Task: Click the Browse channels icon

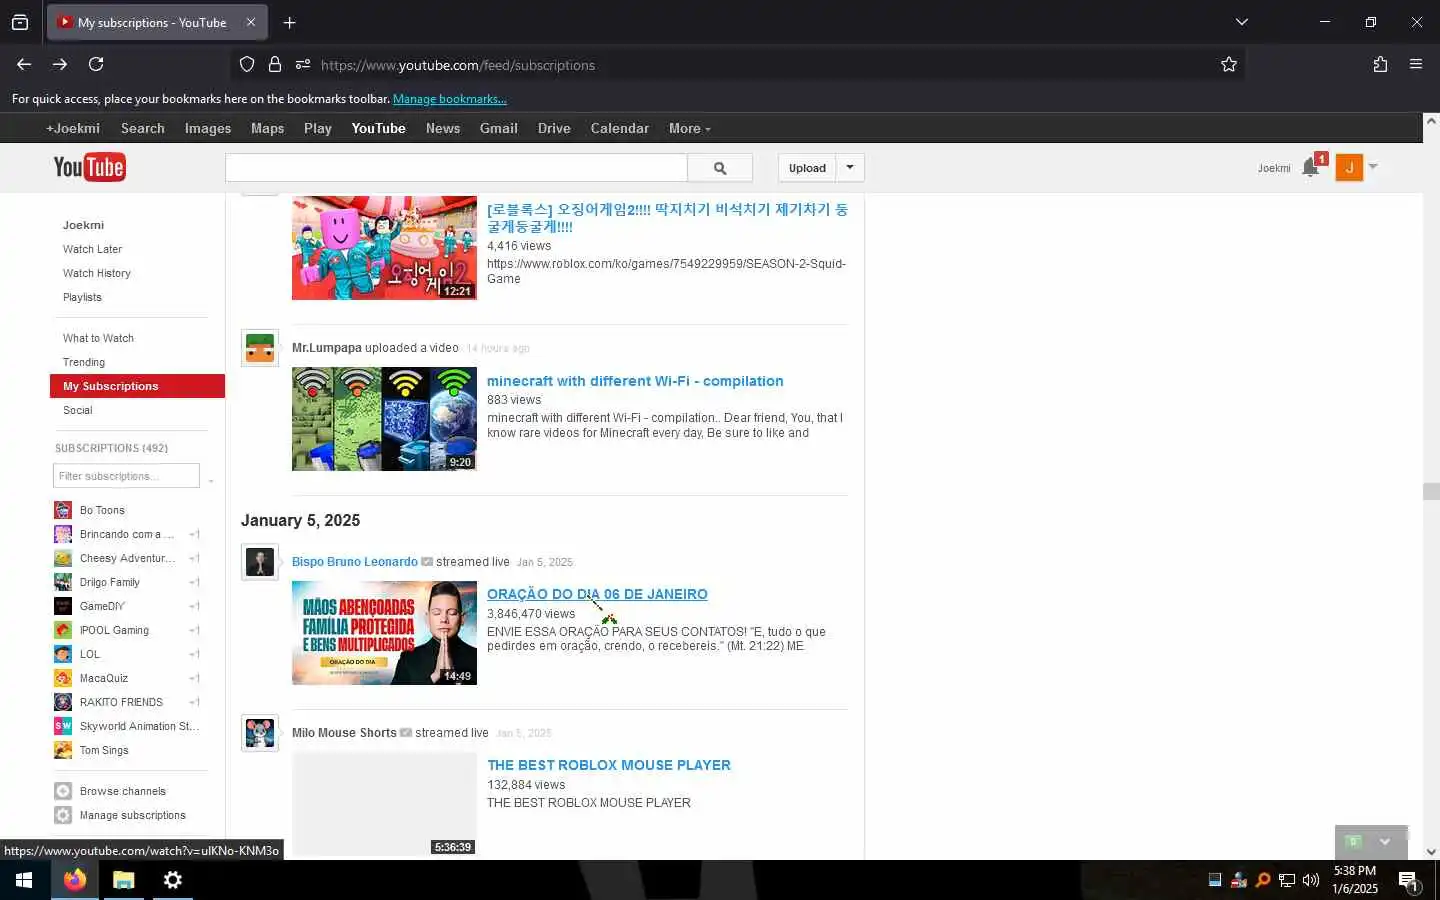Action: point(63,791)
